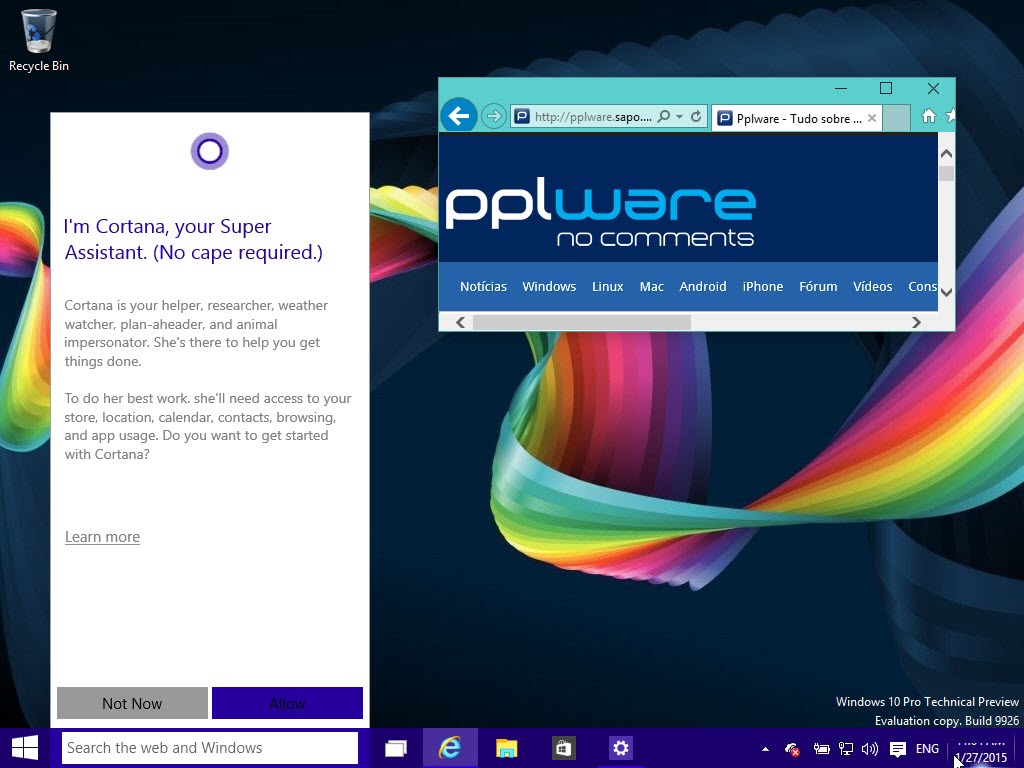1024x768 pixels.
Task: Click the Cortana circle logo
Action: tap(210, 152)
